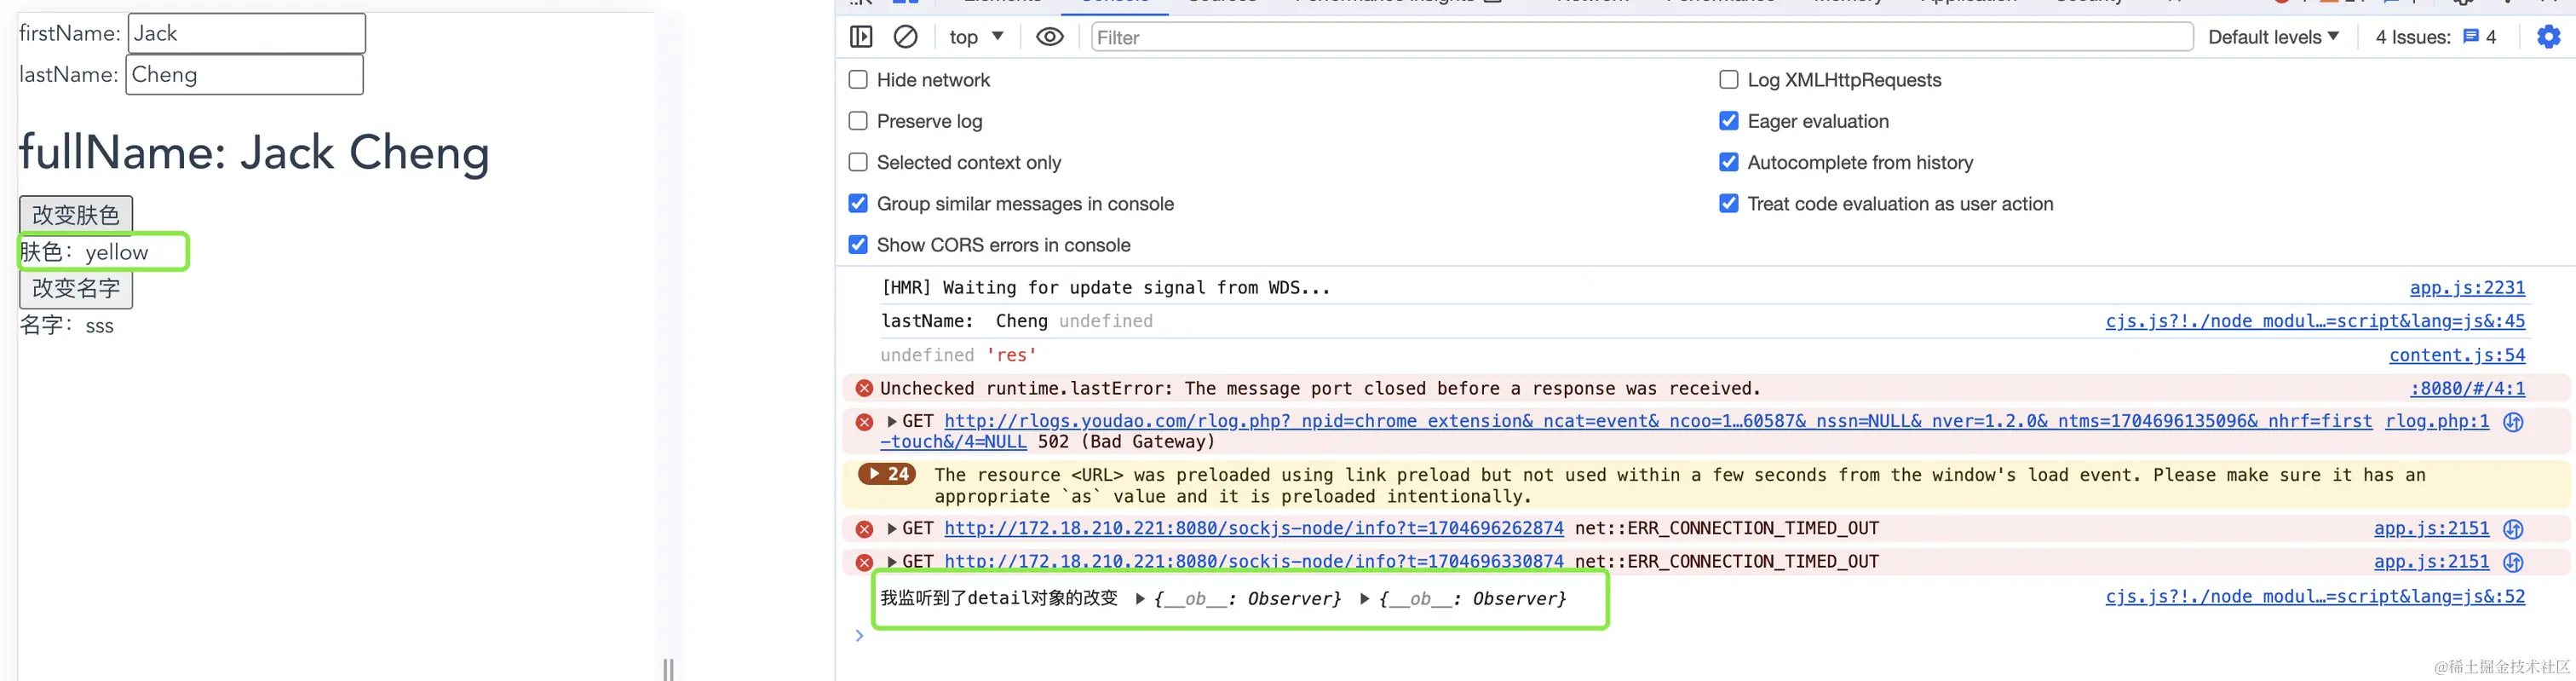
Task: Open the :8080/#/4:1 source link
Action: pyautogui.click(x=2467, y=388)
